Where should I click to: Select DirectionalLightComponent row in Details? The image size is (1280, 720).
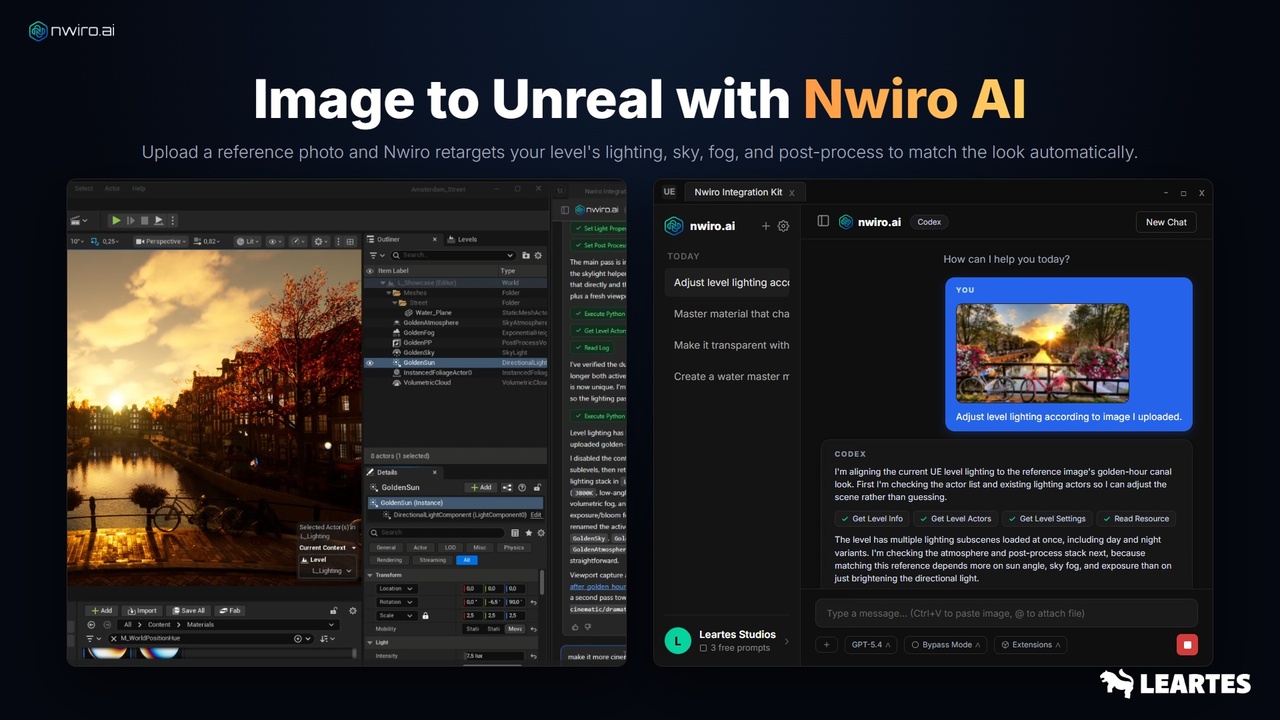pyautogui.click(x=455, y=514)
